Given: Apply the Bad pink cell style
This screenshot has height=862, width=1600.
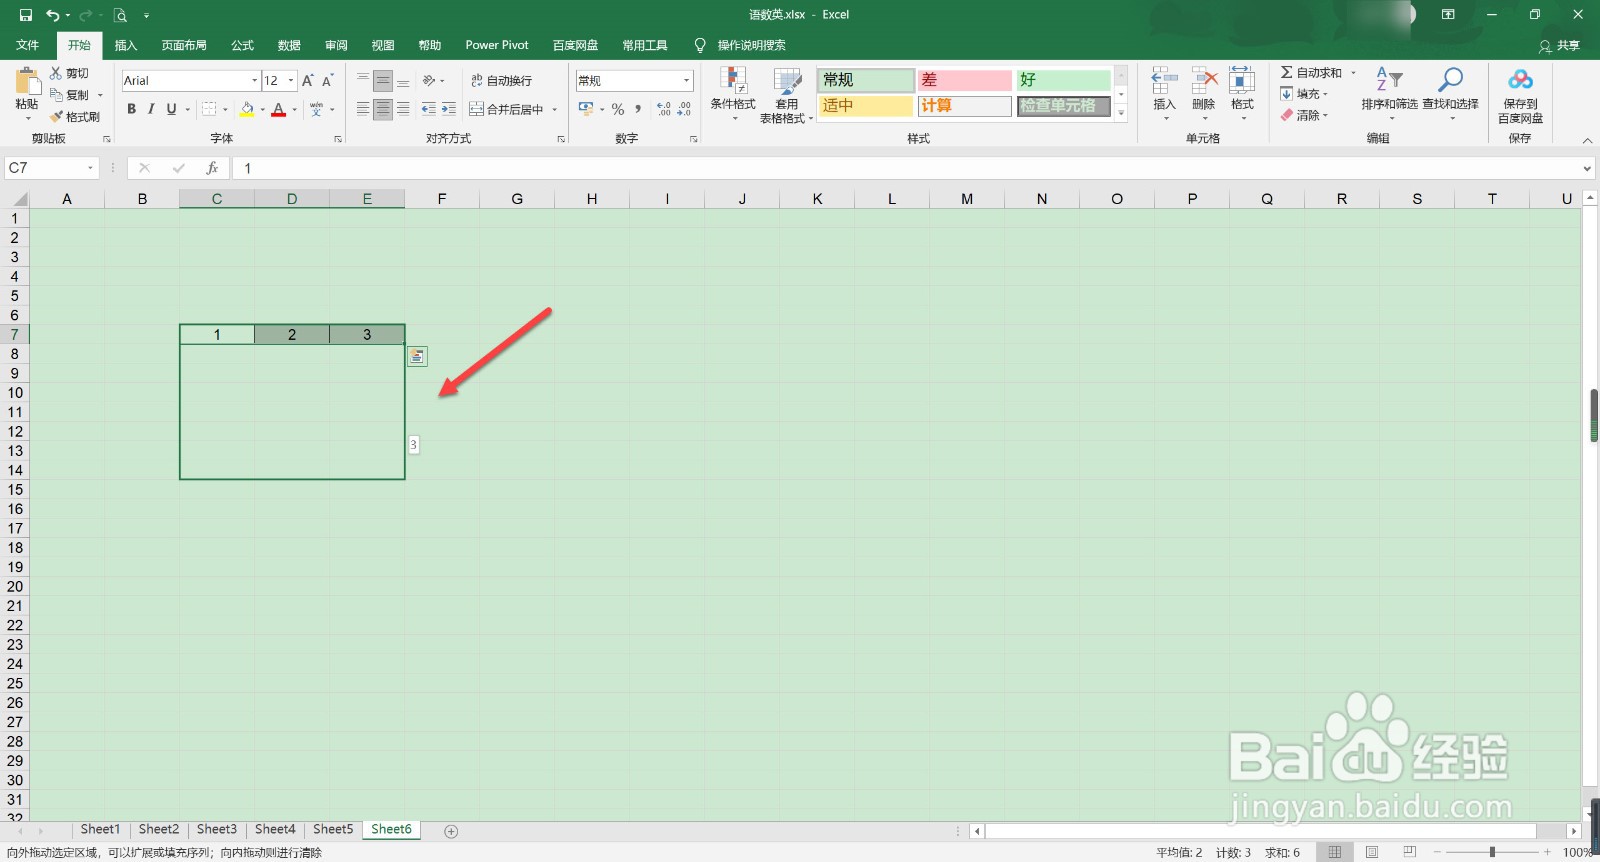Looking at the screenshot, I should click(965, 80).
